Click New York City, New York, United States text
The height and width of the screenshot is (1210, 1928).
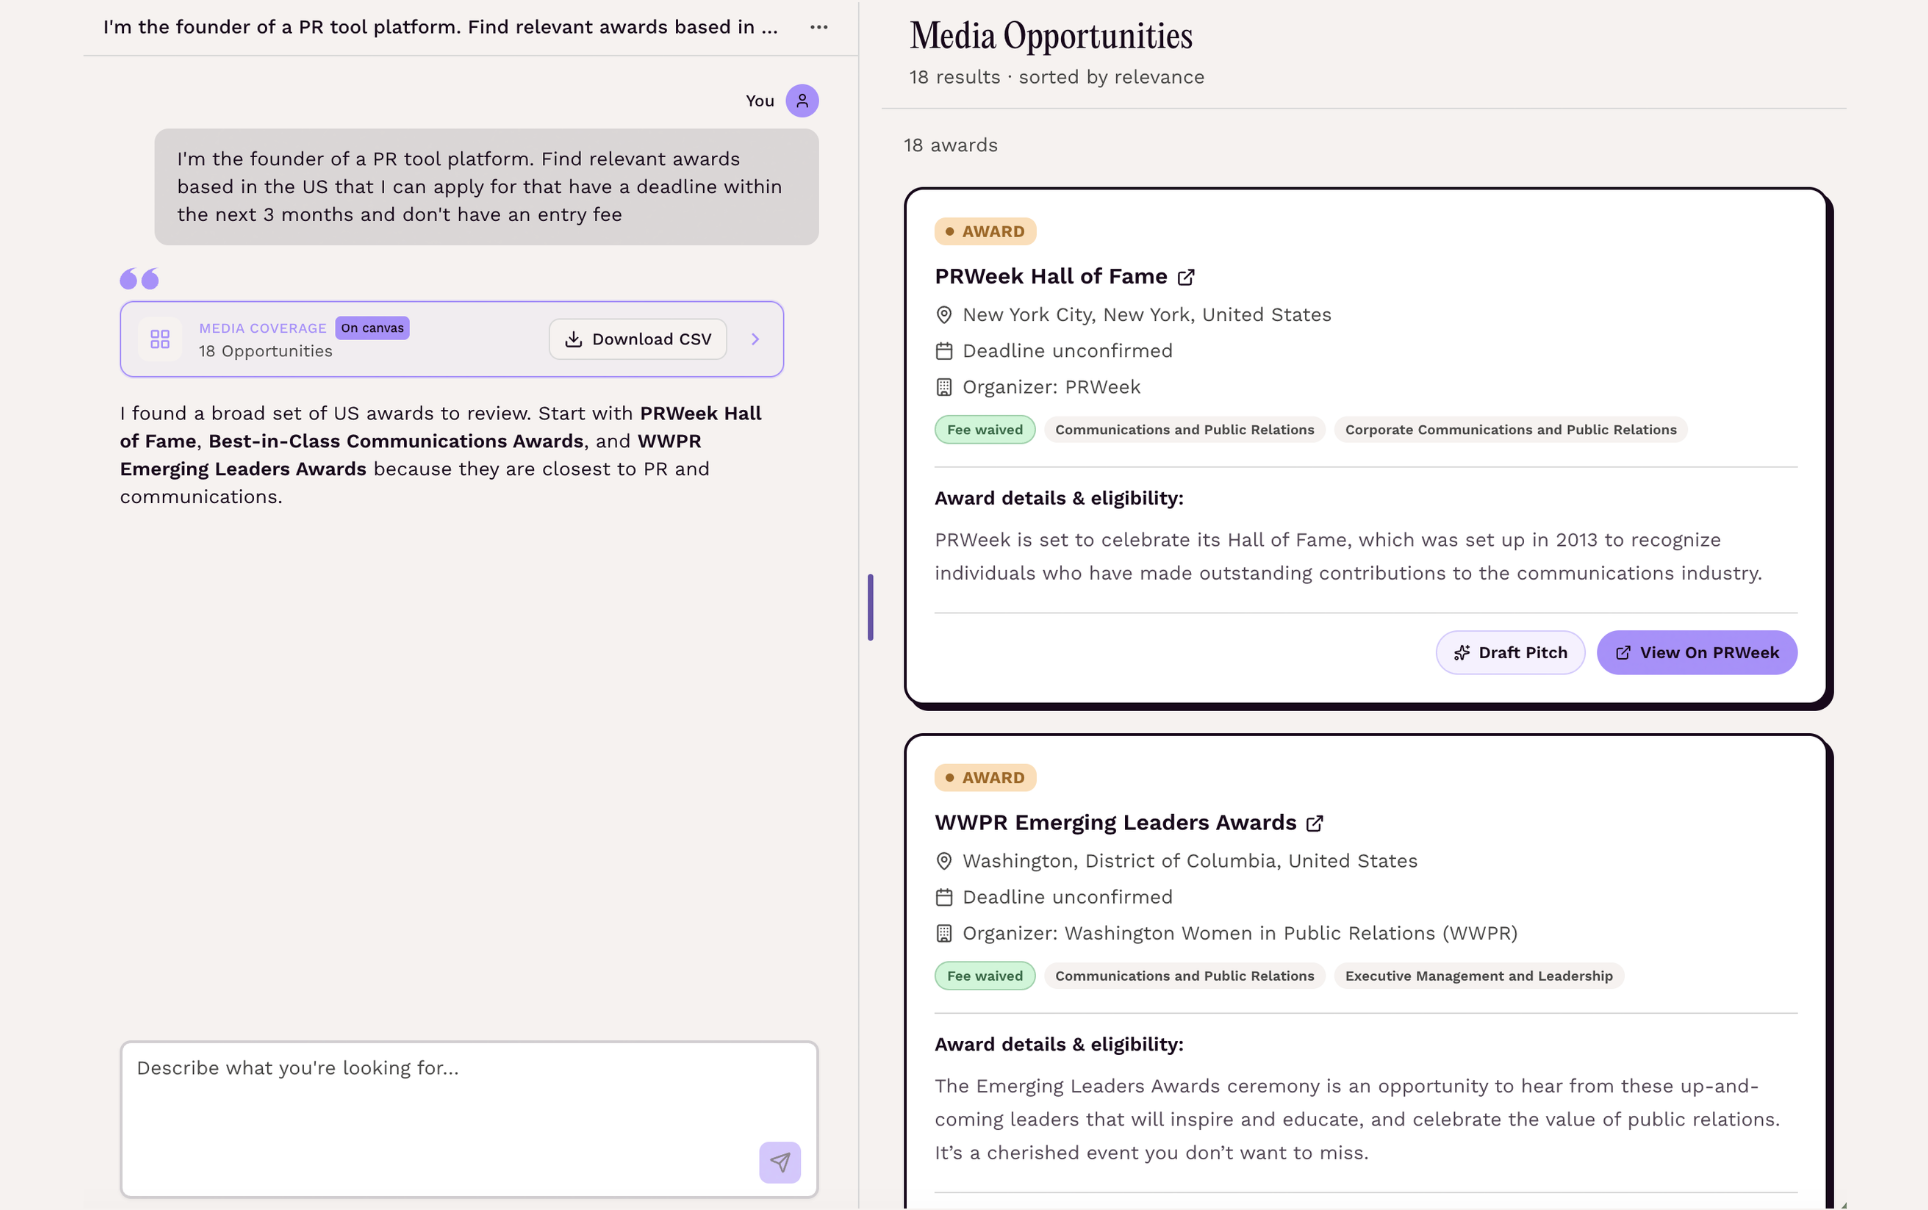click(1146, 315)
